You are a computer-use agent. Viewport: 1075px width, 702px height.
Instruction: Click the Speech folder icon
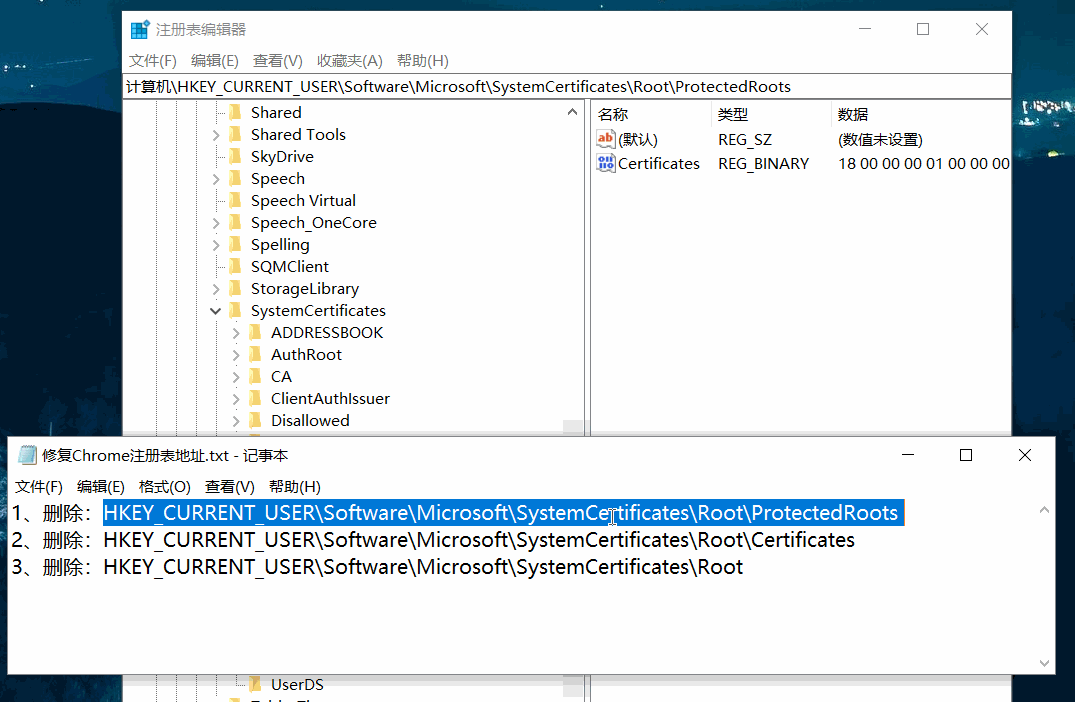coord(235,178)
